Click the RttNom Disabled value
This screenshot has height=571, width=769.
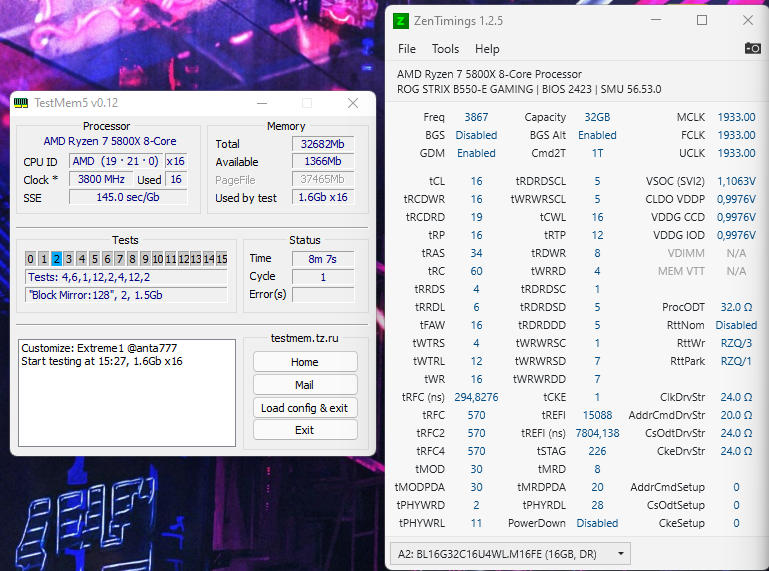click(x=736, y=325)
